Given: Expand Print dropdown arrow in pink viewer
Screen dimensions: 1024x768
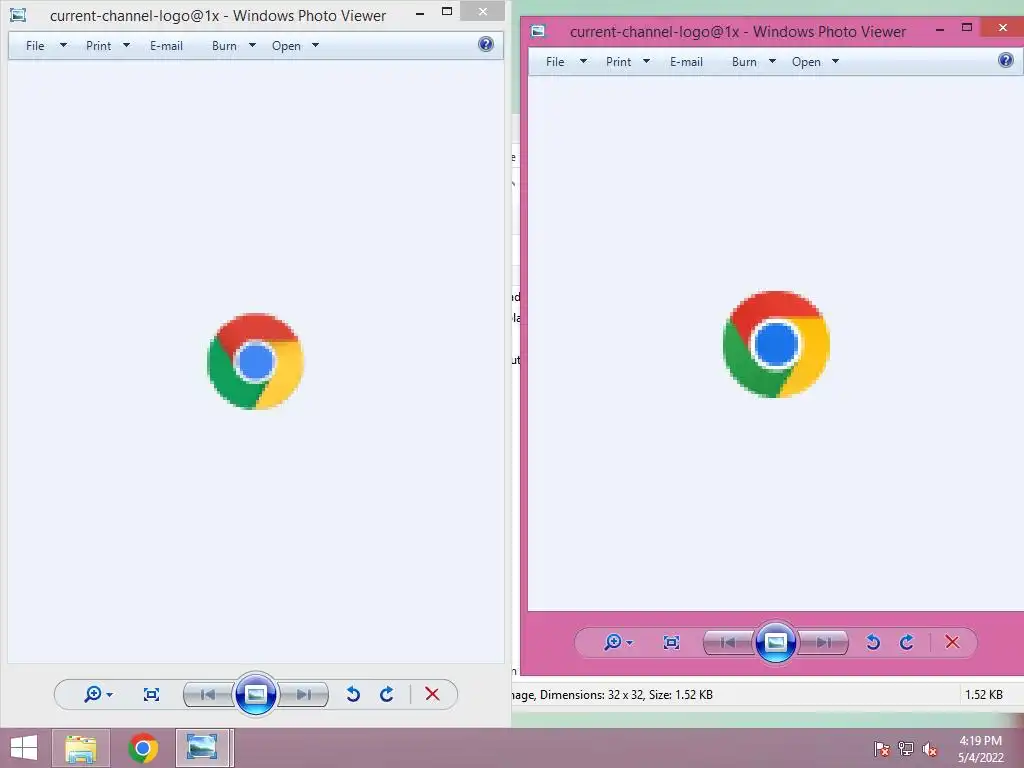Looking at the screenshot, I should coord(646,61).
